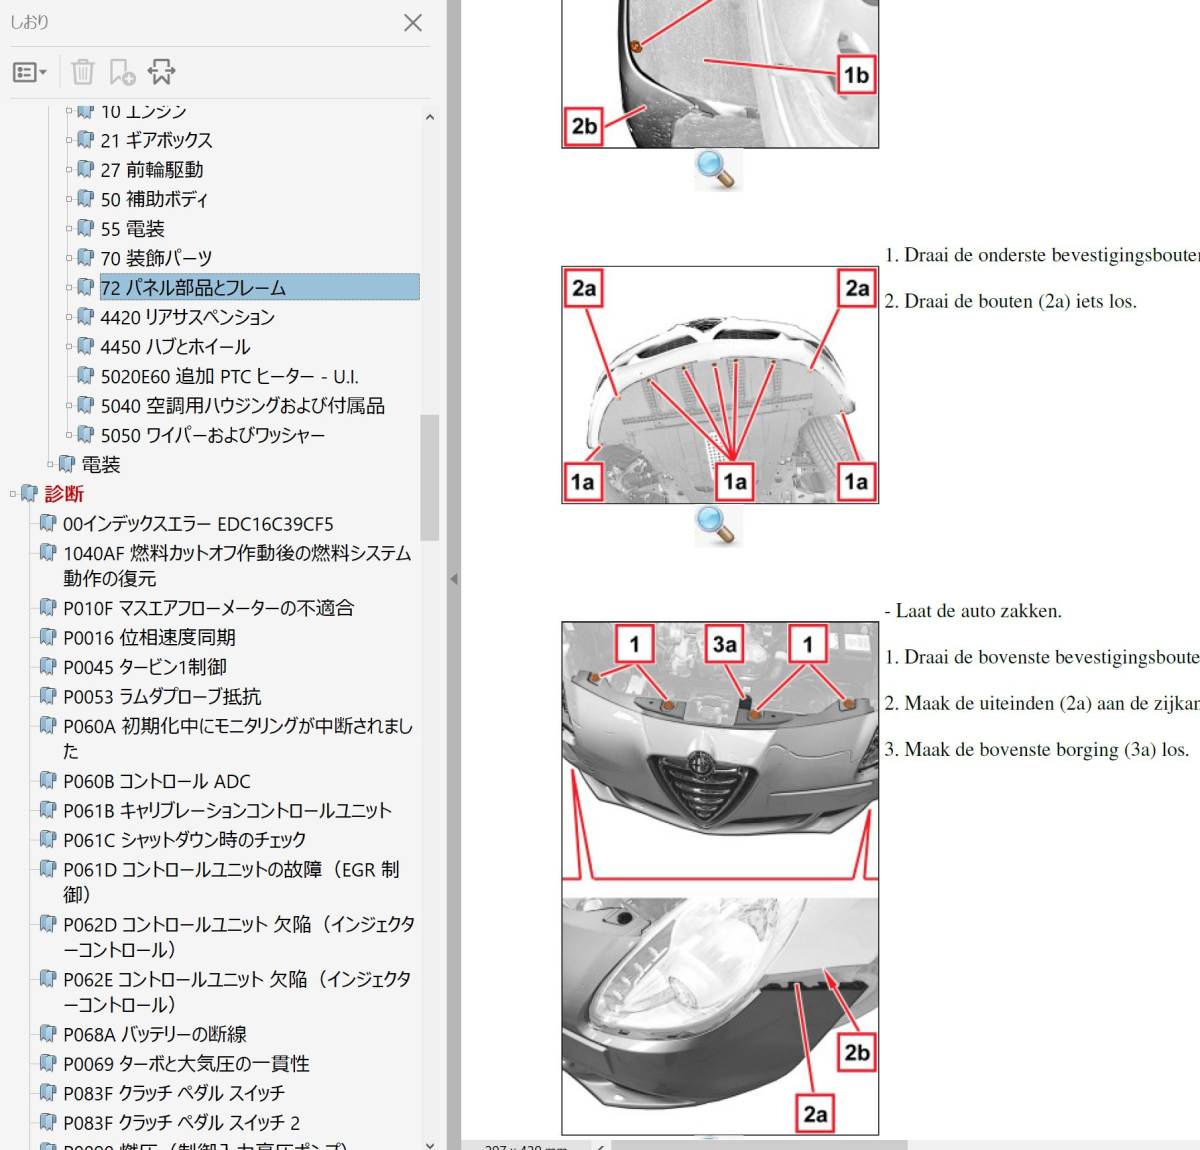
Task: Select the 72 パネル部品とフレーム bookmark
Action: point(193,288)
